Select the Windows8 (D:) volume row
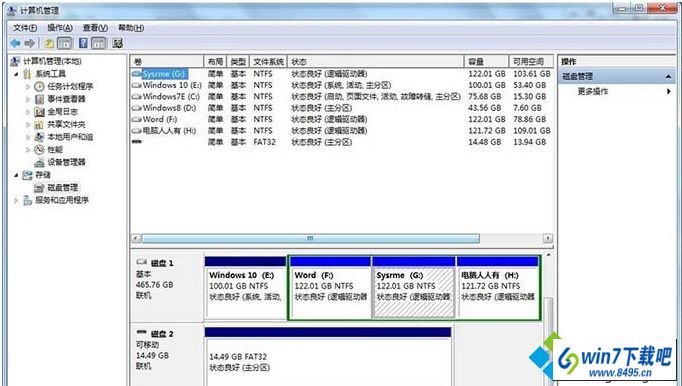Screen dimensions: 682x386 342,108
